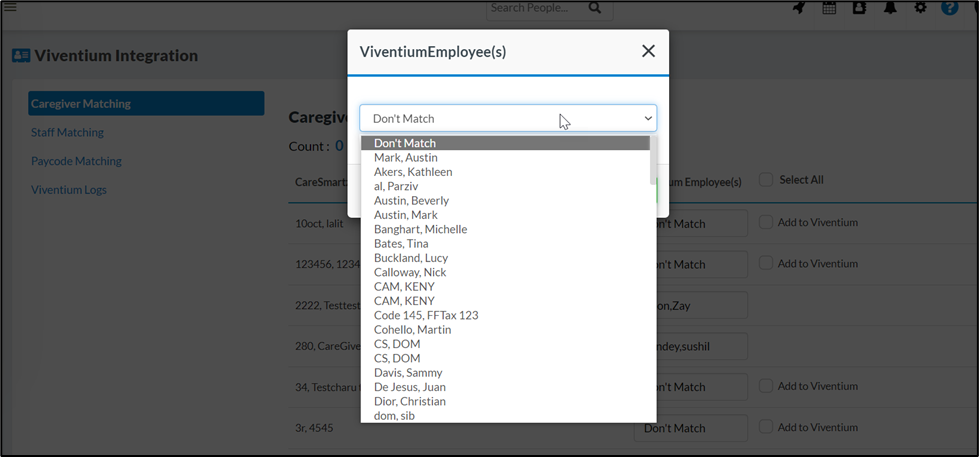Collapse the Don't Match dropdown box

click(x=508, y=118)
